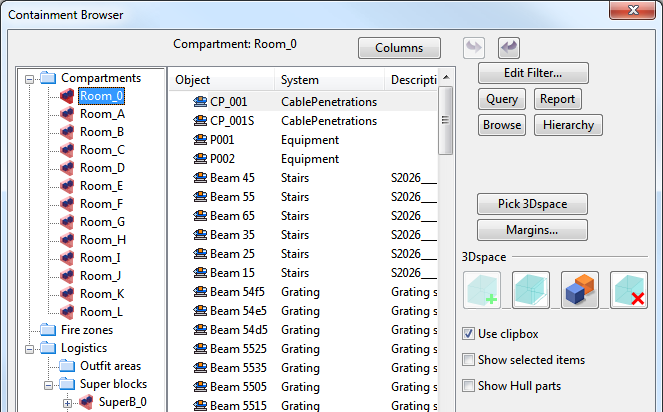Enable Show Hull parts checkbox

(x=469, y=386)
